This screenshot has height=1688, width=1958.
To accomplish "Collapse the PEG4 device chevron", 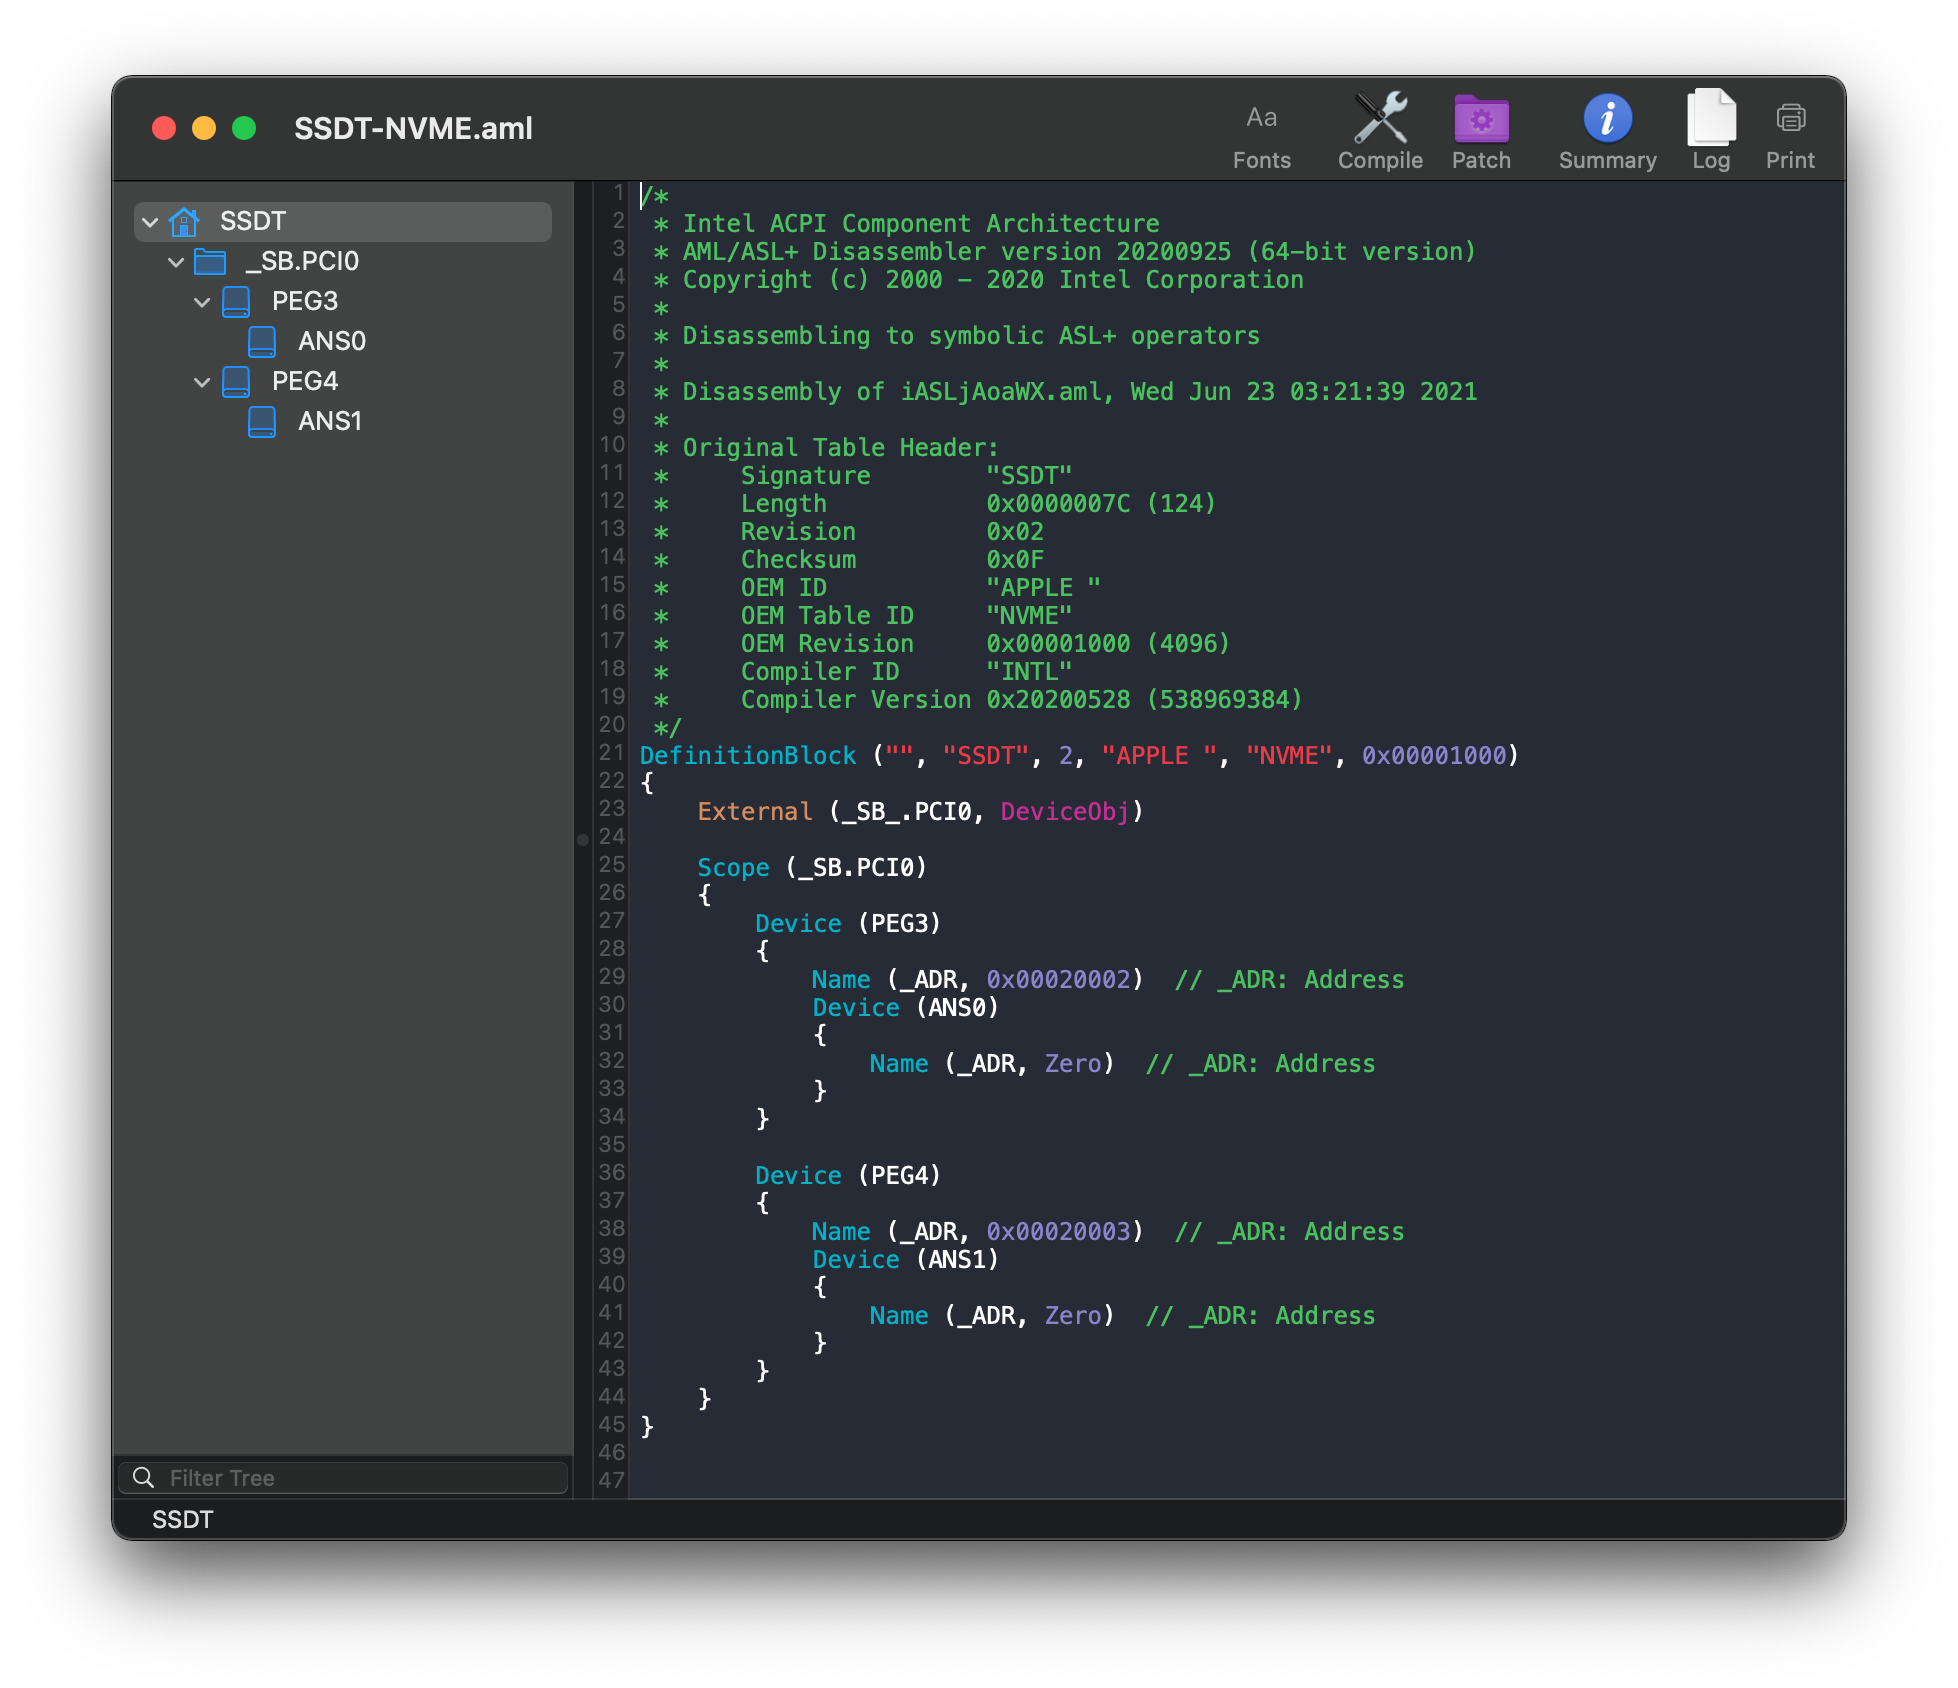I will (202, 382).
